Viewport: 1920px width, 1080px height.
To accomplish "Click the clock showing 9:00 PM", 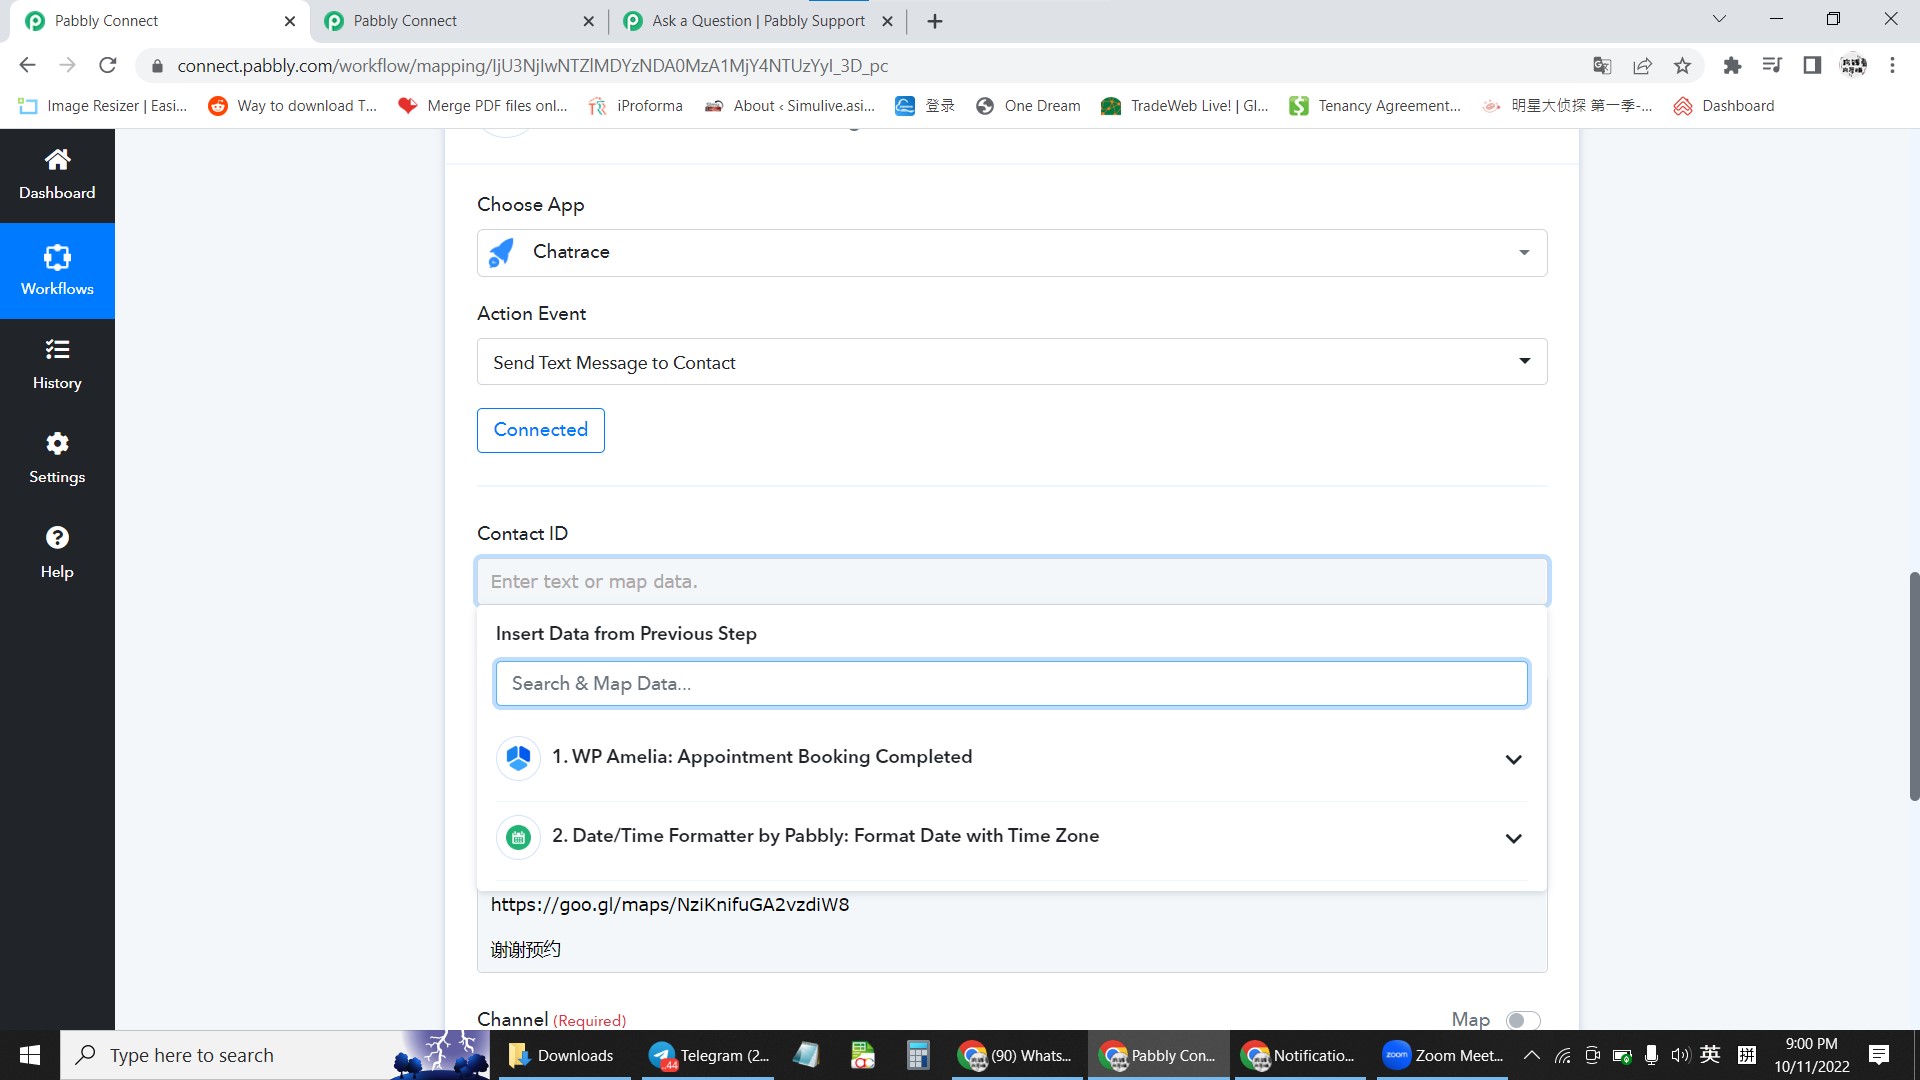I will (1811, 1044).
